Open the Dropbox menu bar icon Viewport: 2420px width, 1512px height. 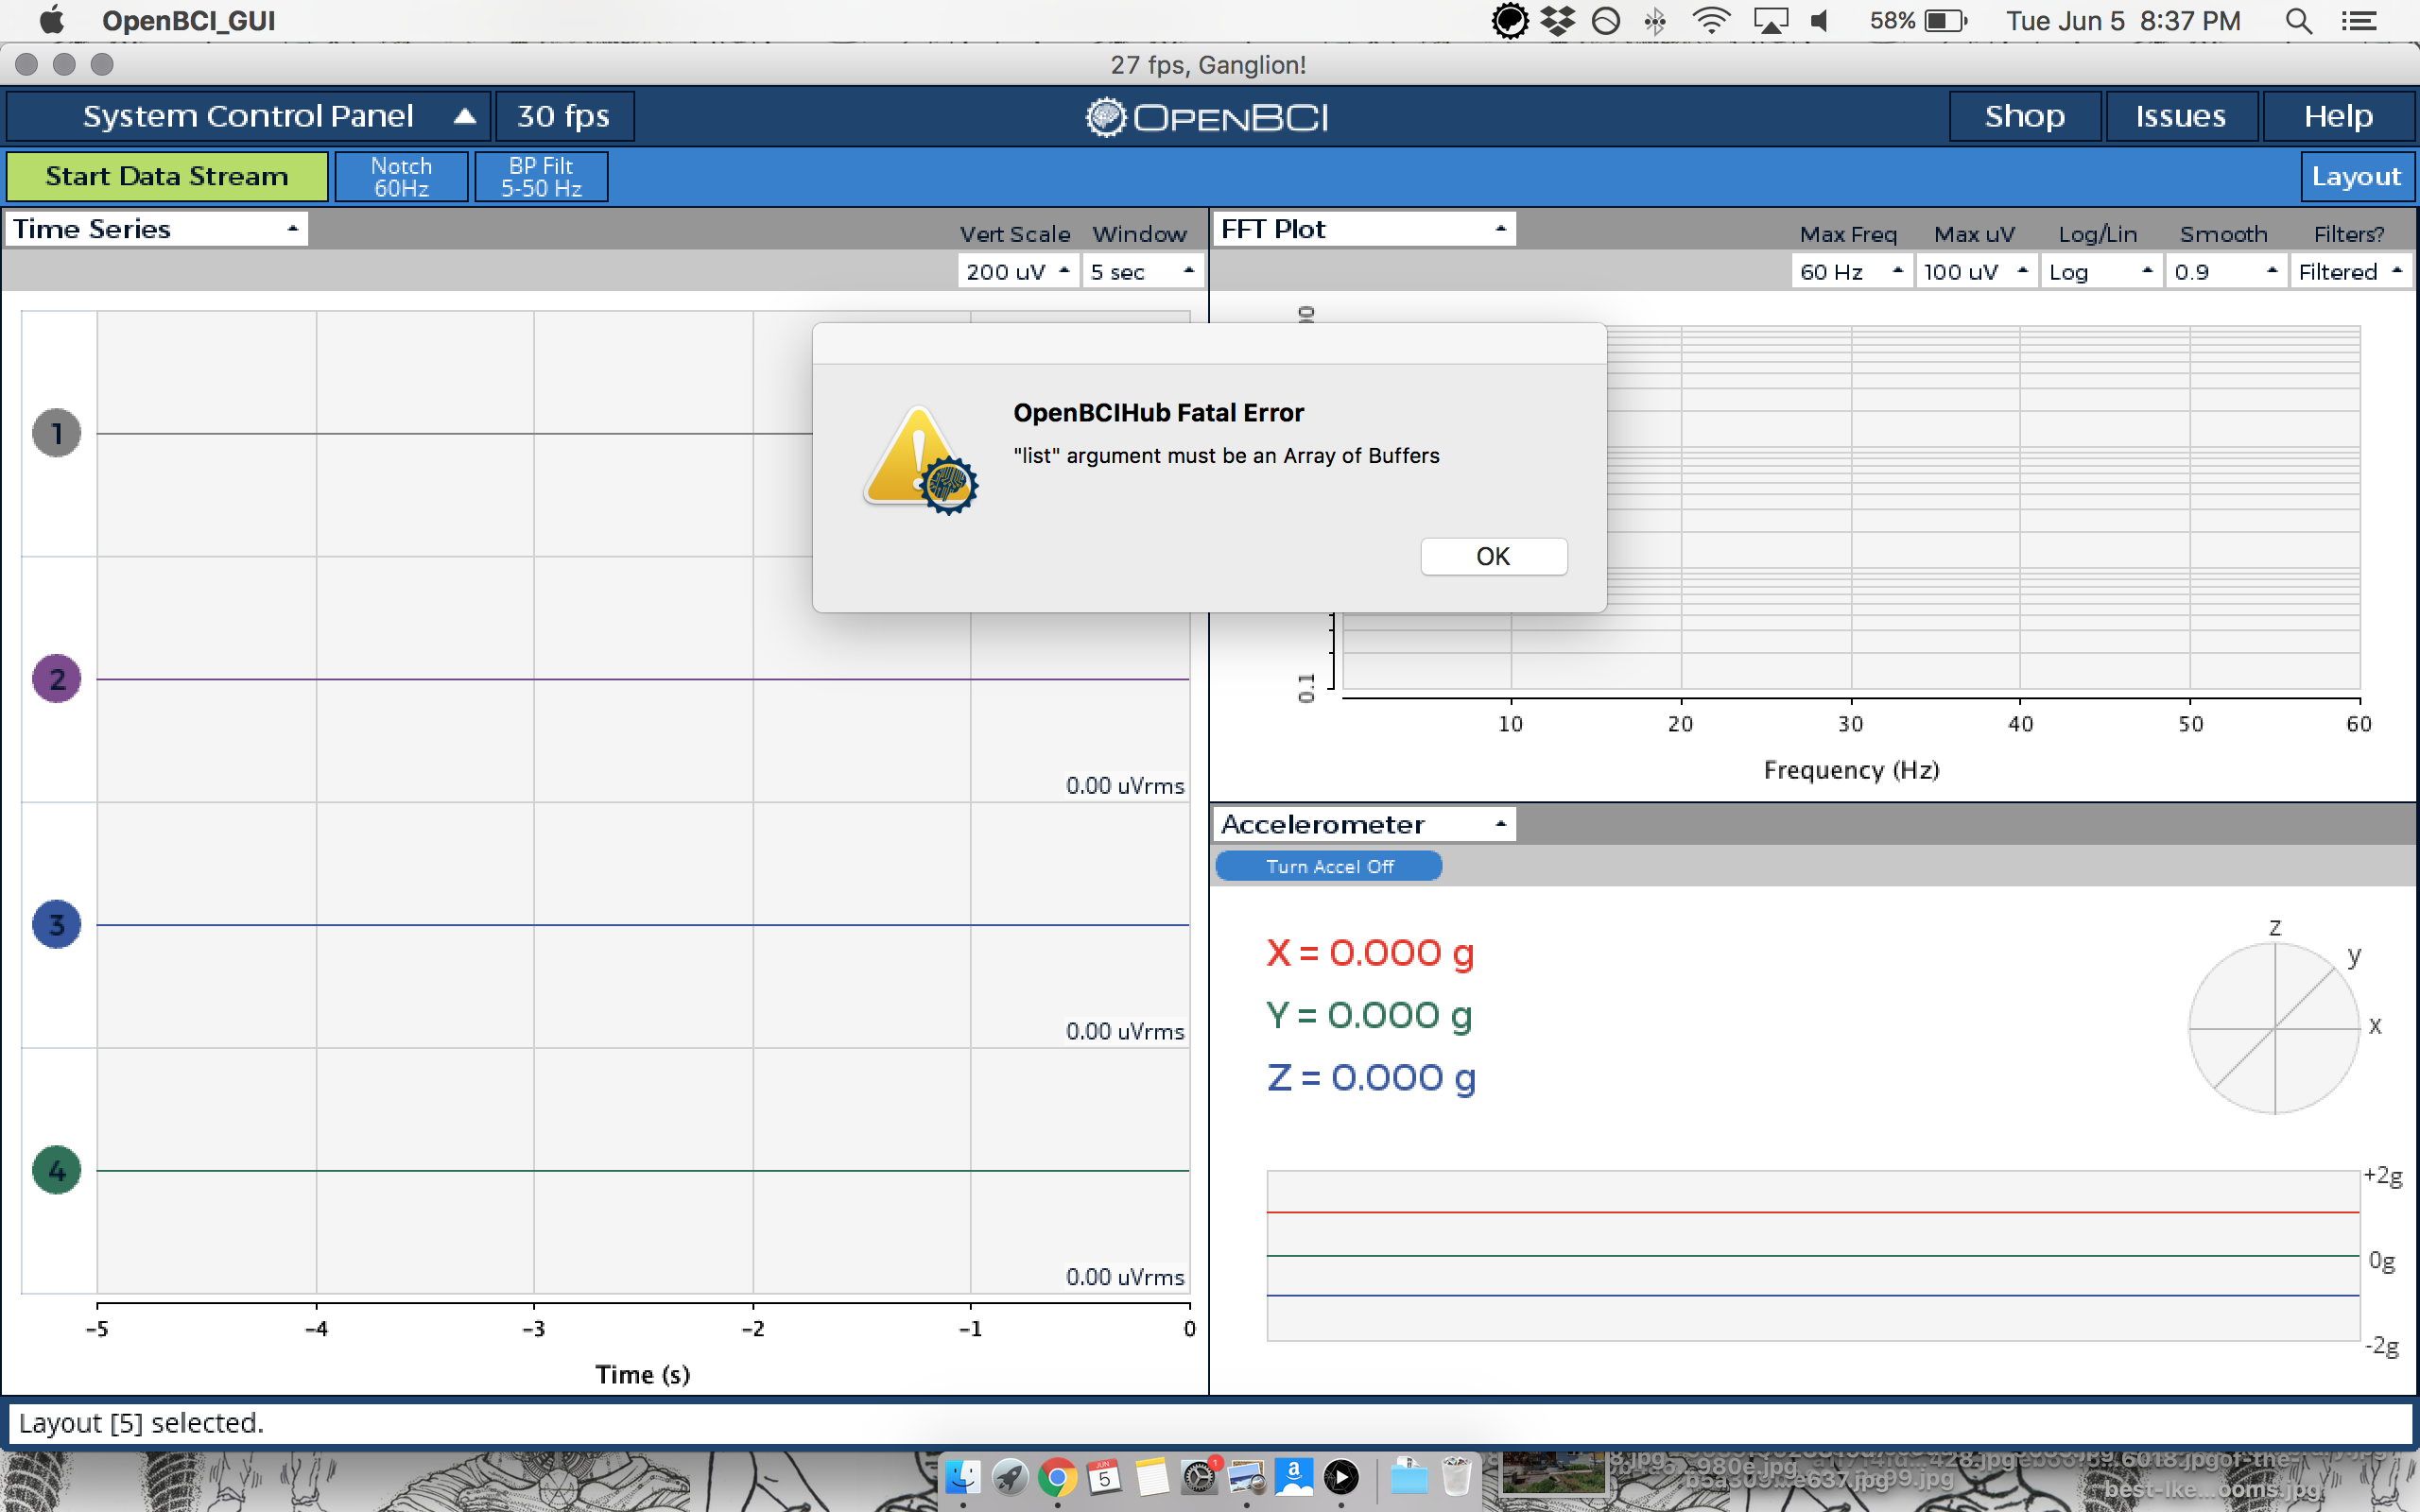coord(1557,20)
